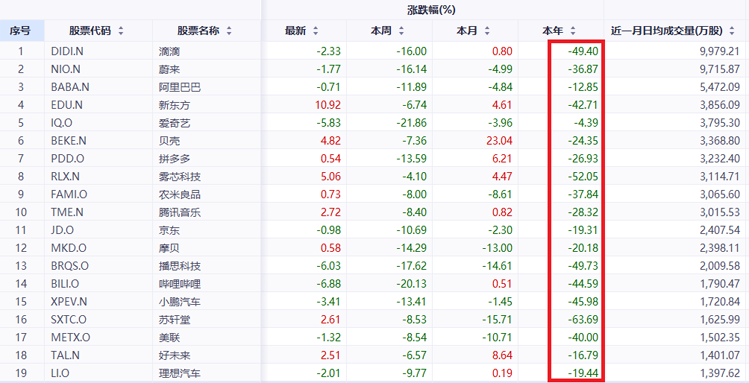The image size is (749, 383).
Task: Click sort arrows next to 本月
Action: pyautogui.click(x=487, y=31)
